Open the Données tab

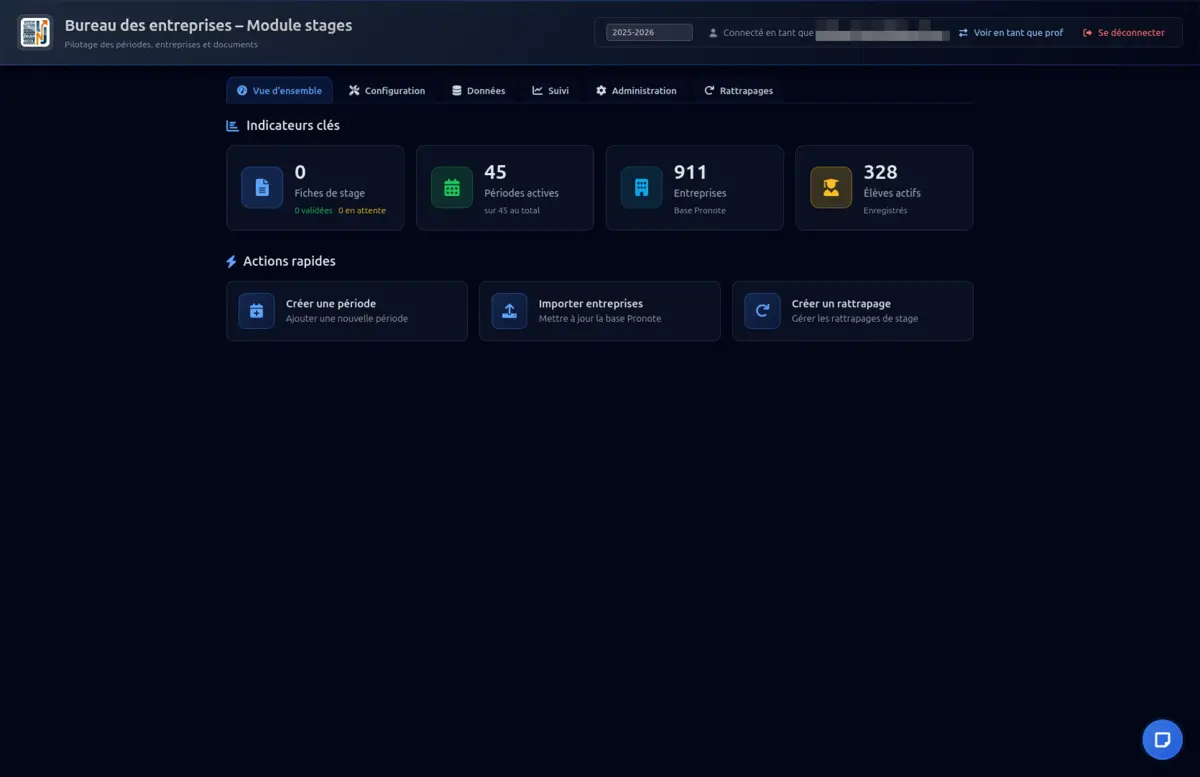tap(479, 91)
